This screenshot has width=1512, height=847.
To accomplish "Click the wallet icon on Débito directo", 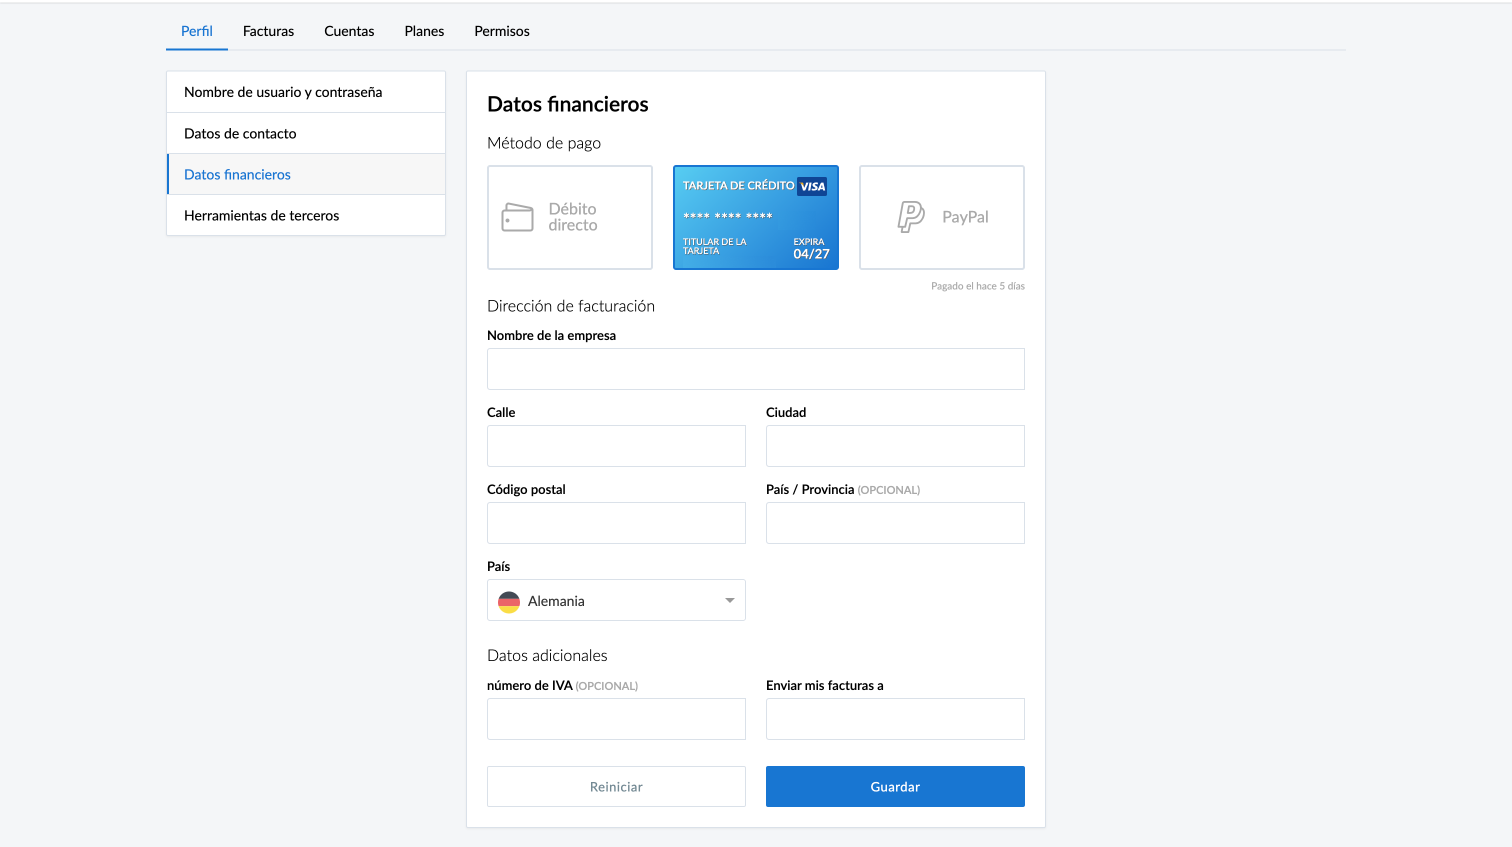I will [517, 217].
